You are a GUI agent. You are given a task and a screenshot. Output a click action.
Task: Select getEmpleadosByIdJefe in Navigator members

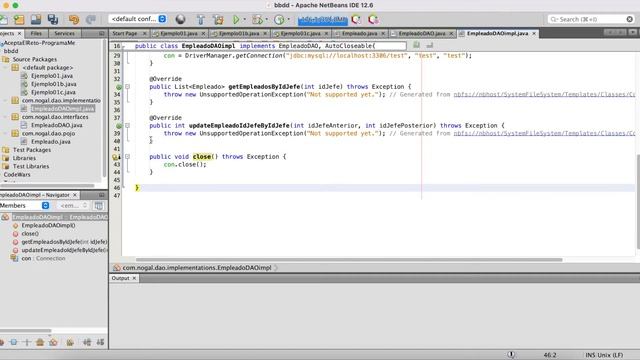click(x=64, y=242)
